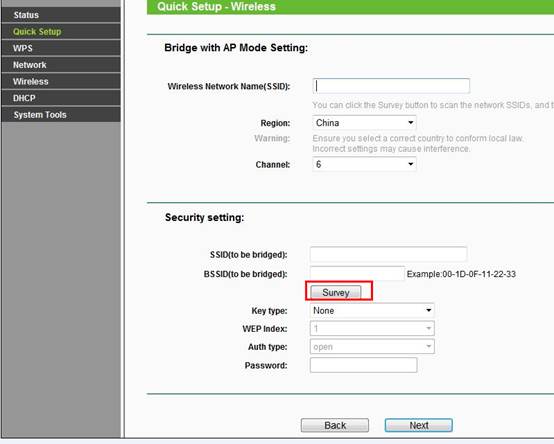Click the Next button
Image resolution: width=554 pixels, height=444 pixels.
click(x=419, y=425)
